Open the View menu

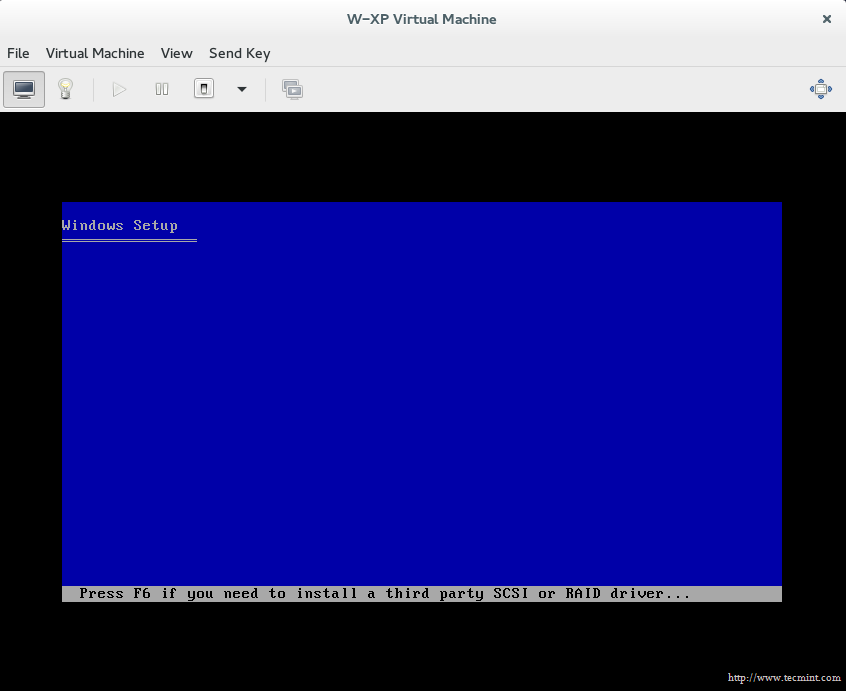(176, 53)
